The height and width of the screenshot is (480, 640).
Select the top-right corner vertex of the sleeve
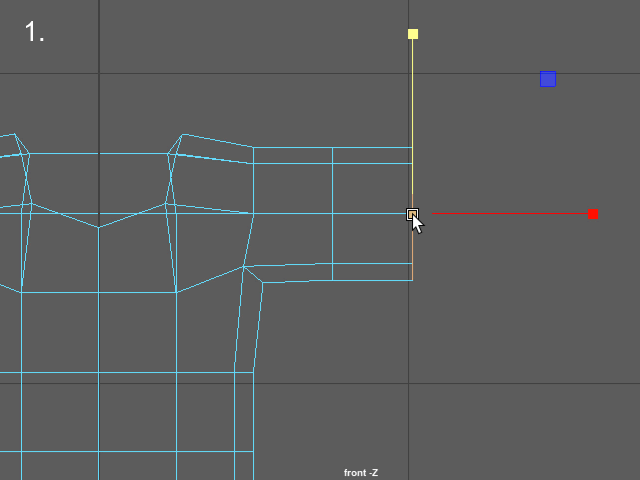point(412,148)
